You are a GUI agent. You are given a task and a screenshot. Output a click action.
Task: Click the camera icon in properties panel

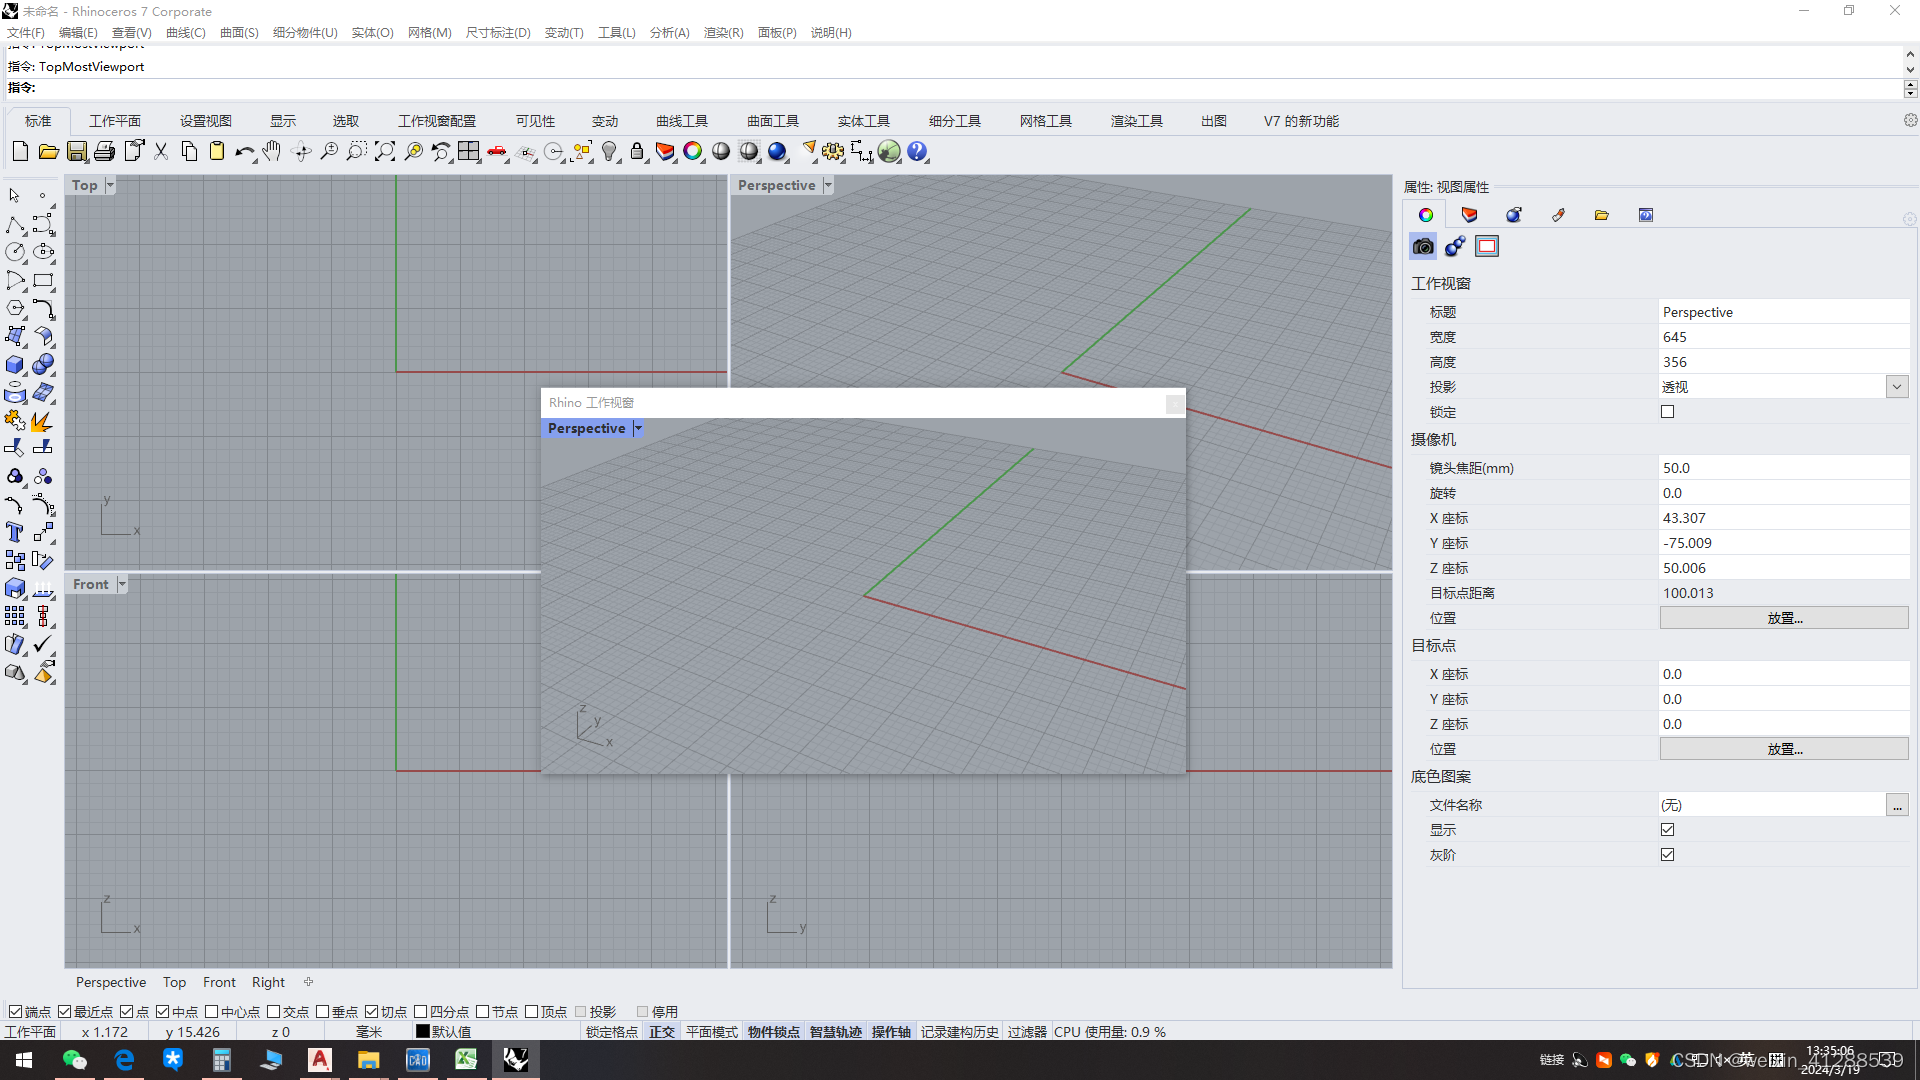1423,246
